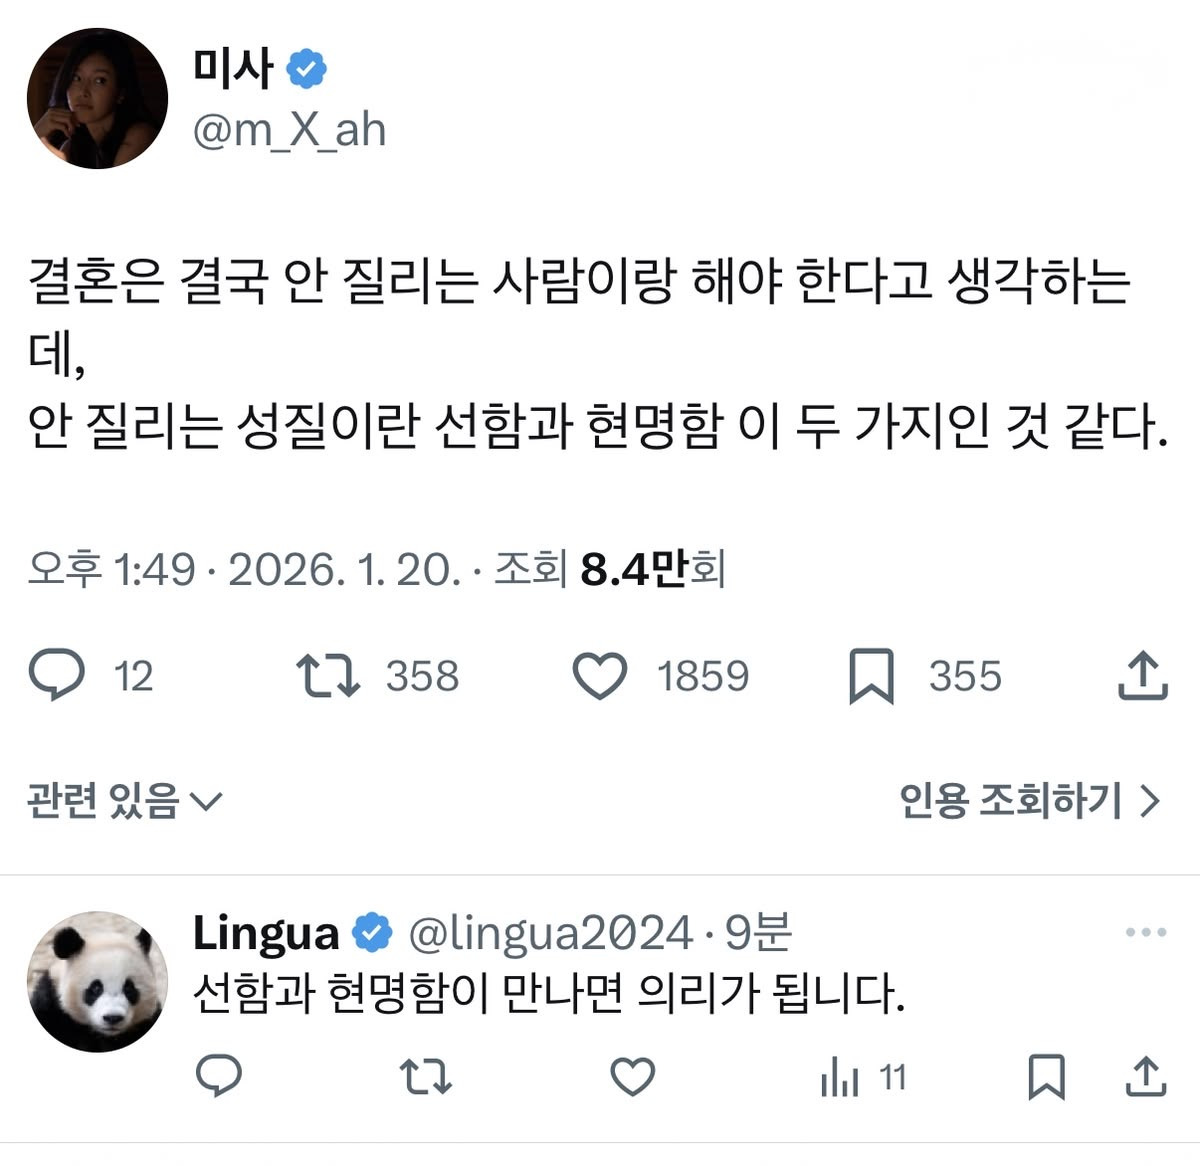View analytics for Lingua's reply
Image resolution: width=1200 pixels, height=1166 pixels.
coord(840,1078)
